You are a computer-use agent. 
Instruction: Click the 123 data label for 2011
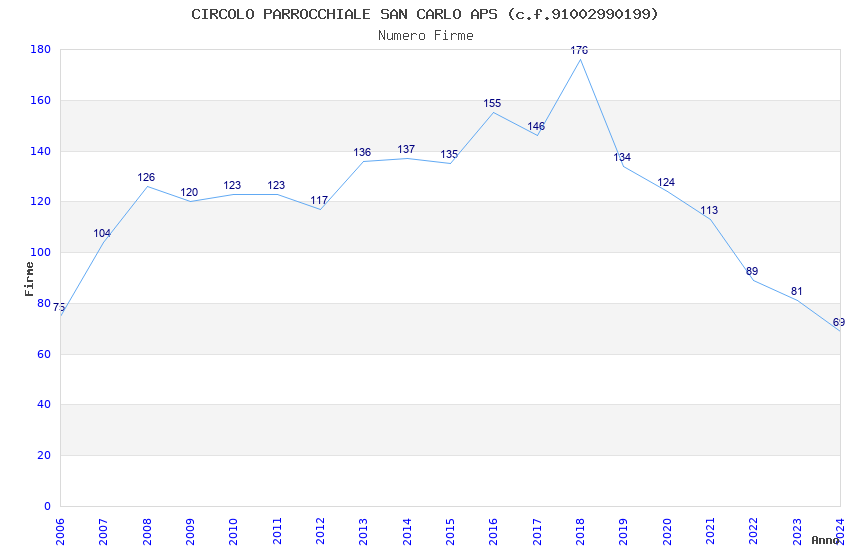(x=276, y=185)
